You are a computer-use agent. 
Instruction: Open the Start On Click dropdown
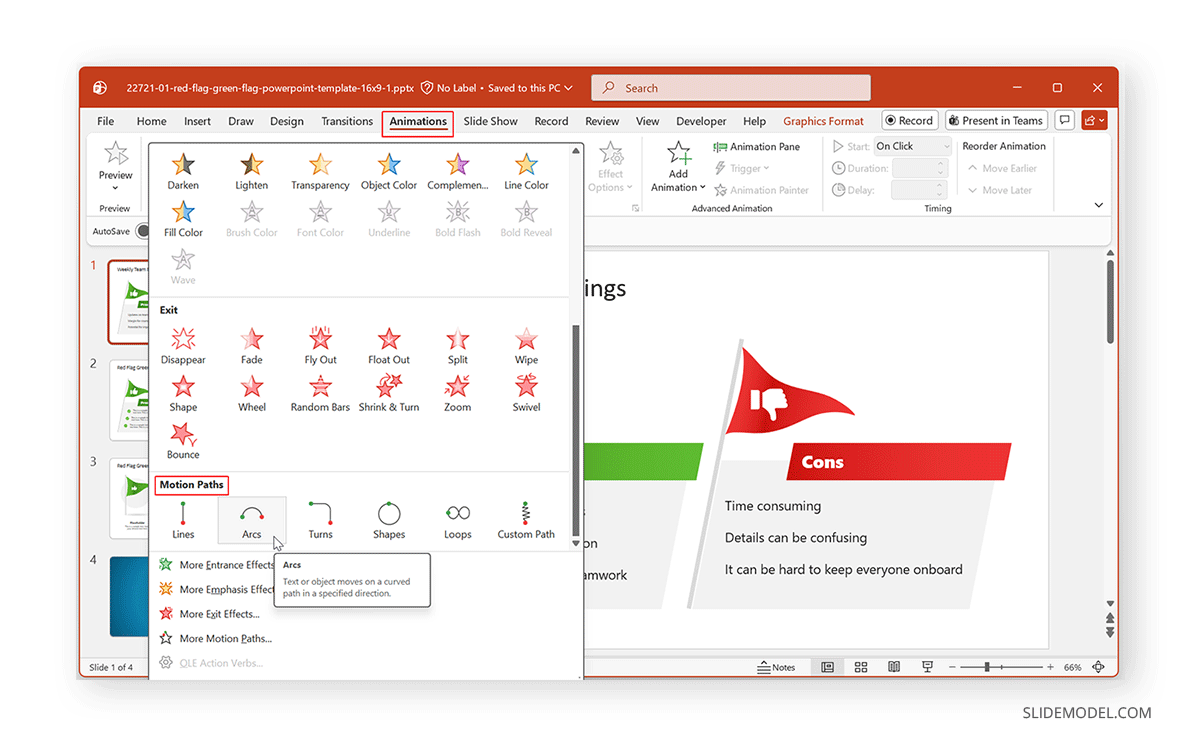911,145
